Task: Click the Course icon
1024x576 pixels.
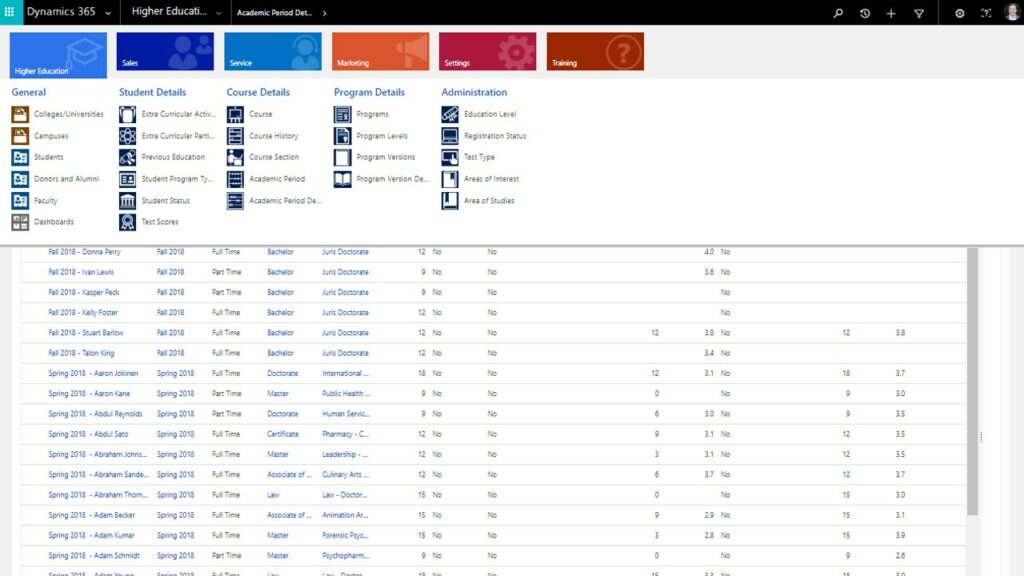Action: point(235,114)
